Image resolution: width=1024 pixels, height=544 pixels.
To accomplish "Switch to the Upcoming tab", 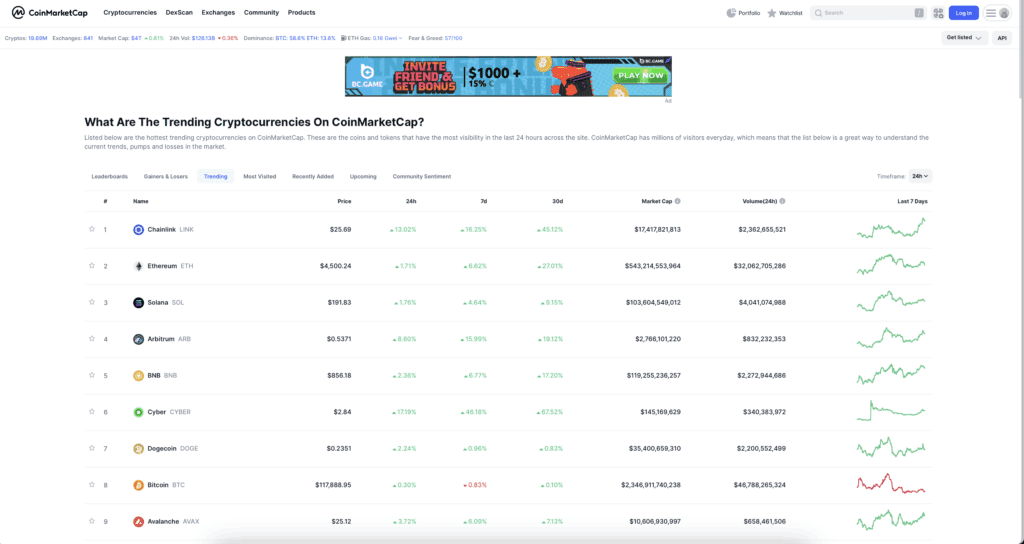I will tap(363, 176).
